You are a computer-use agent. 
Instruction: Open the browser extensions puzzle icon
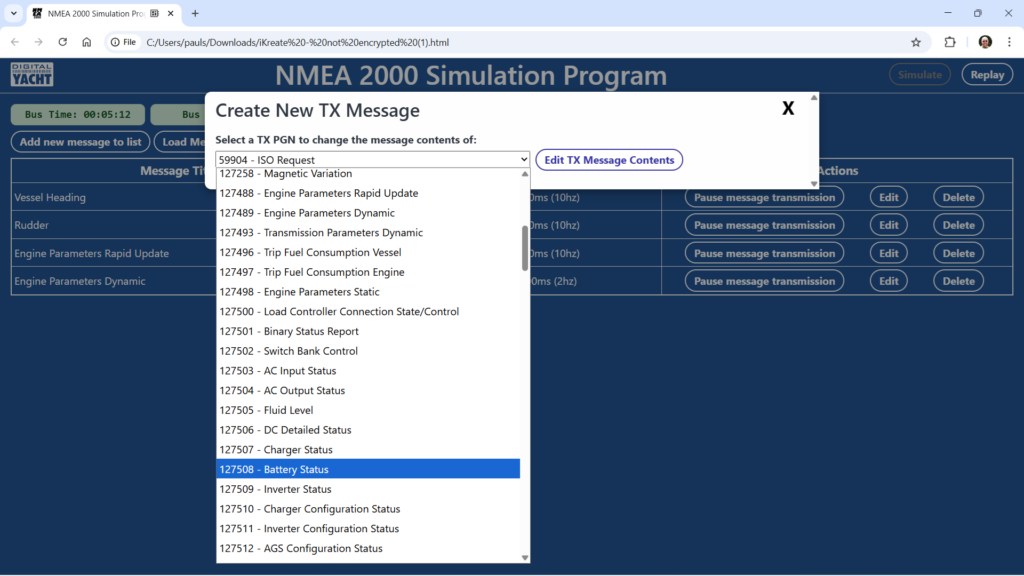point(950,42)
